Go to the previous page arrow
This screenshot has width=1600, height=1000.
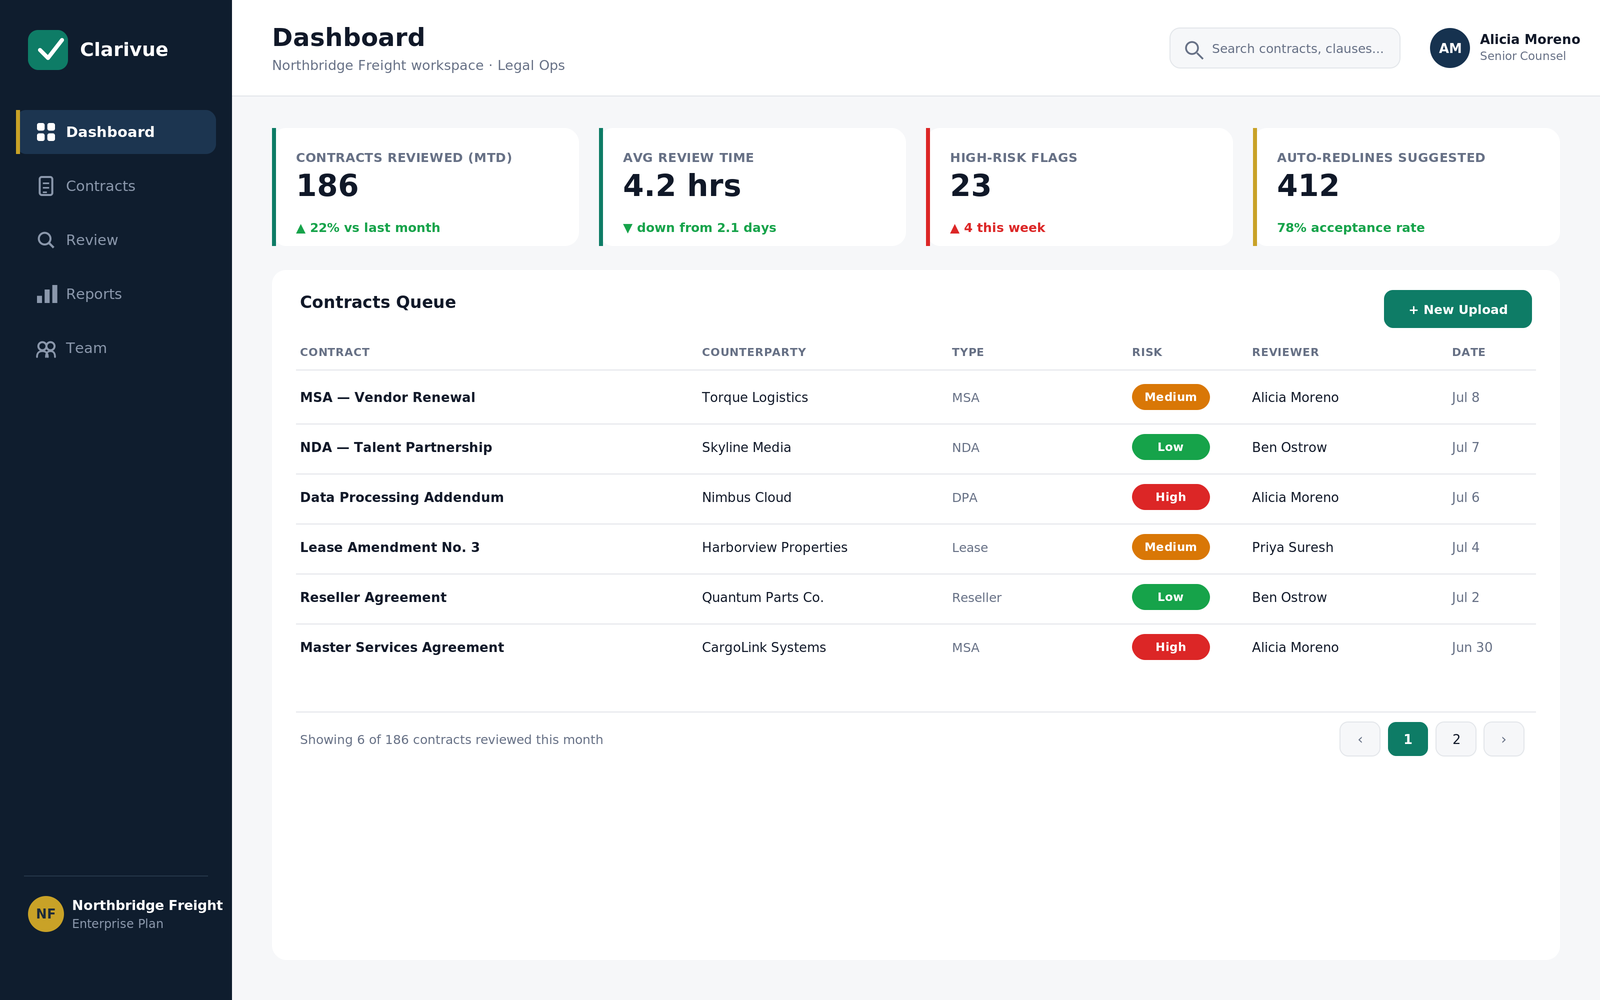point(1360,739)
